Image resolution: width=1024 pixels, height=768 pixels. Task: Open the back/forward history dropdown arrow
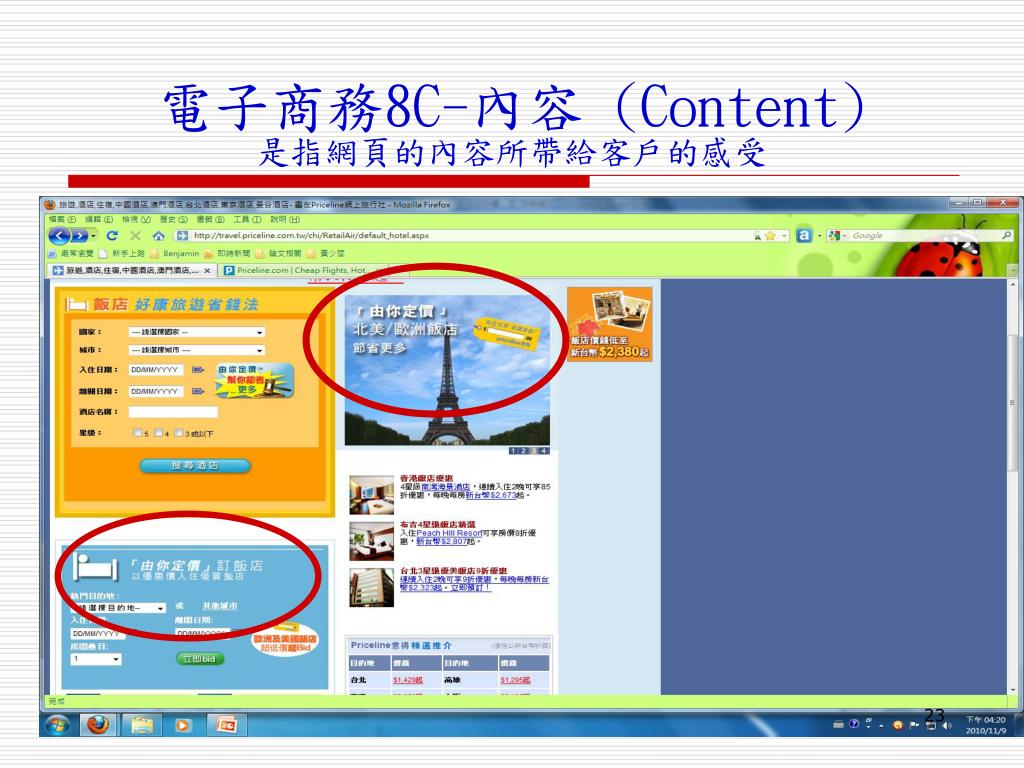93,236
